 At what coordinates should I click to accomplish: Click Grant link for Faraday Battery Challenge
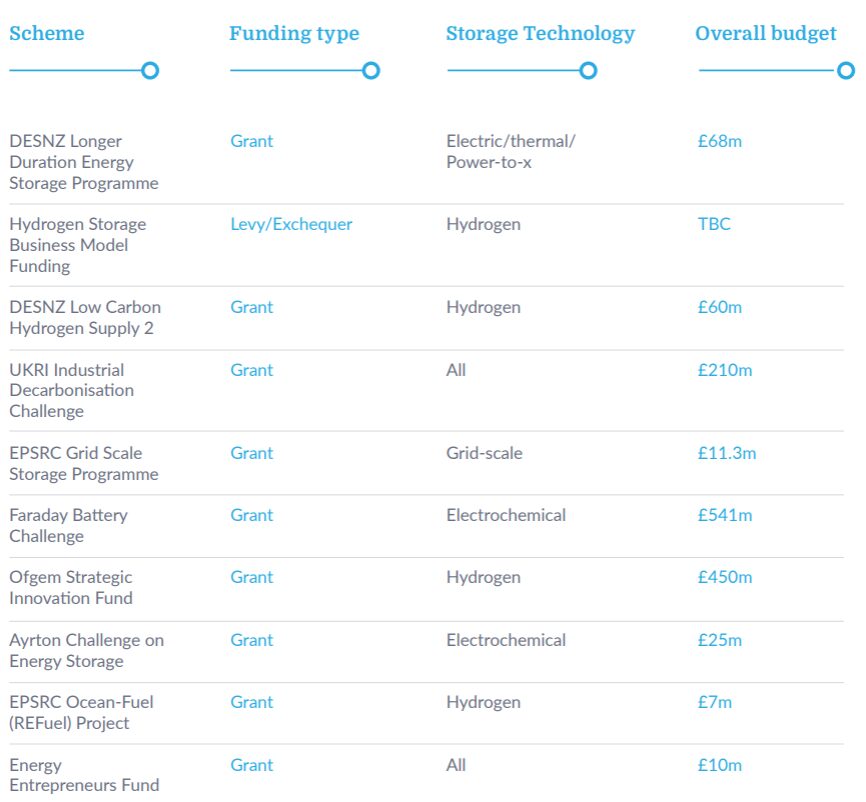(x=251, y=515)
